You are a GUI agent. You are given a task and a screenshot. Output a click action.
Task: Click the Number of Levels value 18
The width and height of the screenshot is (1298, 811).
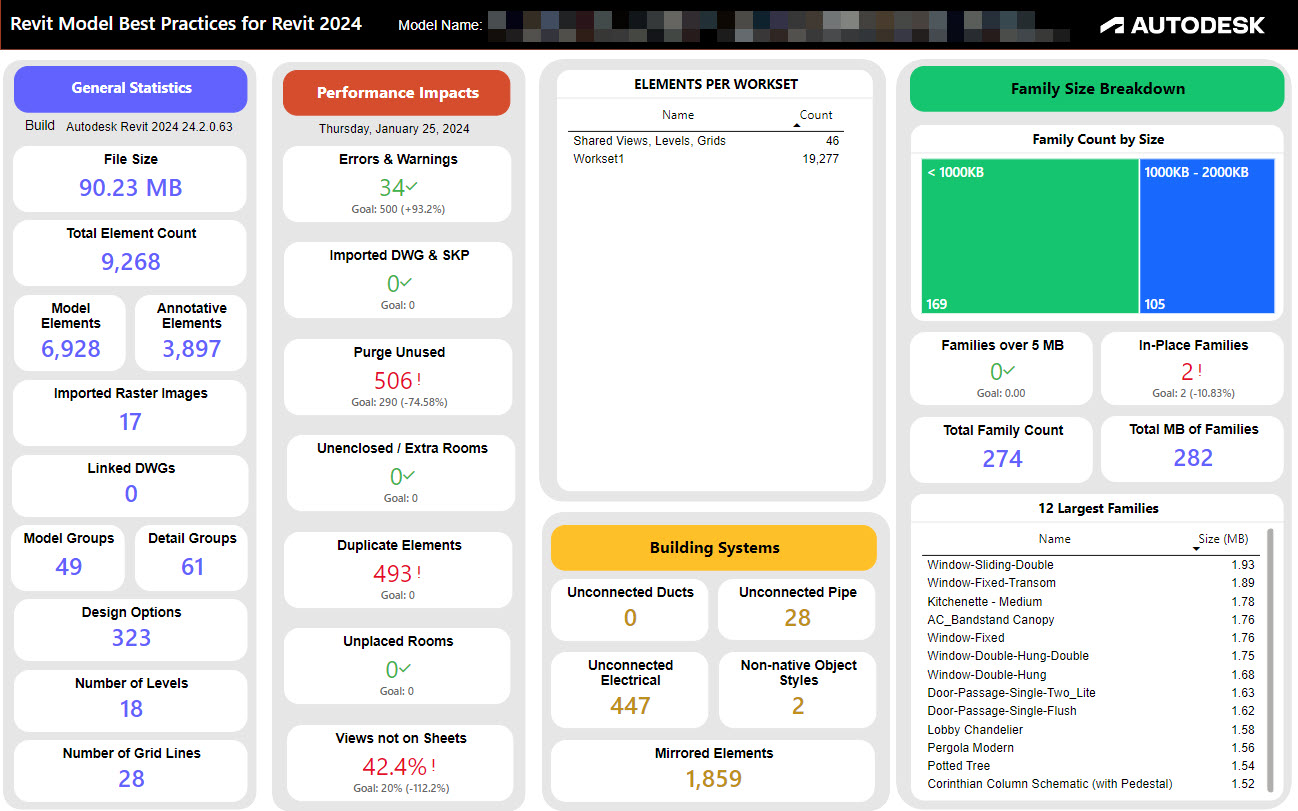(131, 709)
